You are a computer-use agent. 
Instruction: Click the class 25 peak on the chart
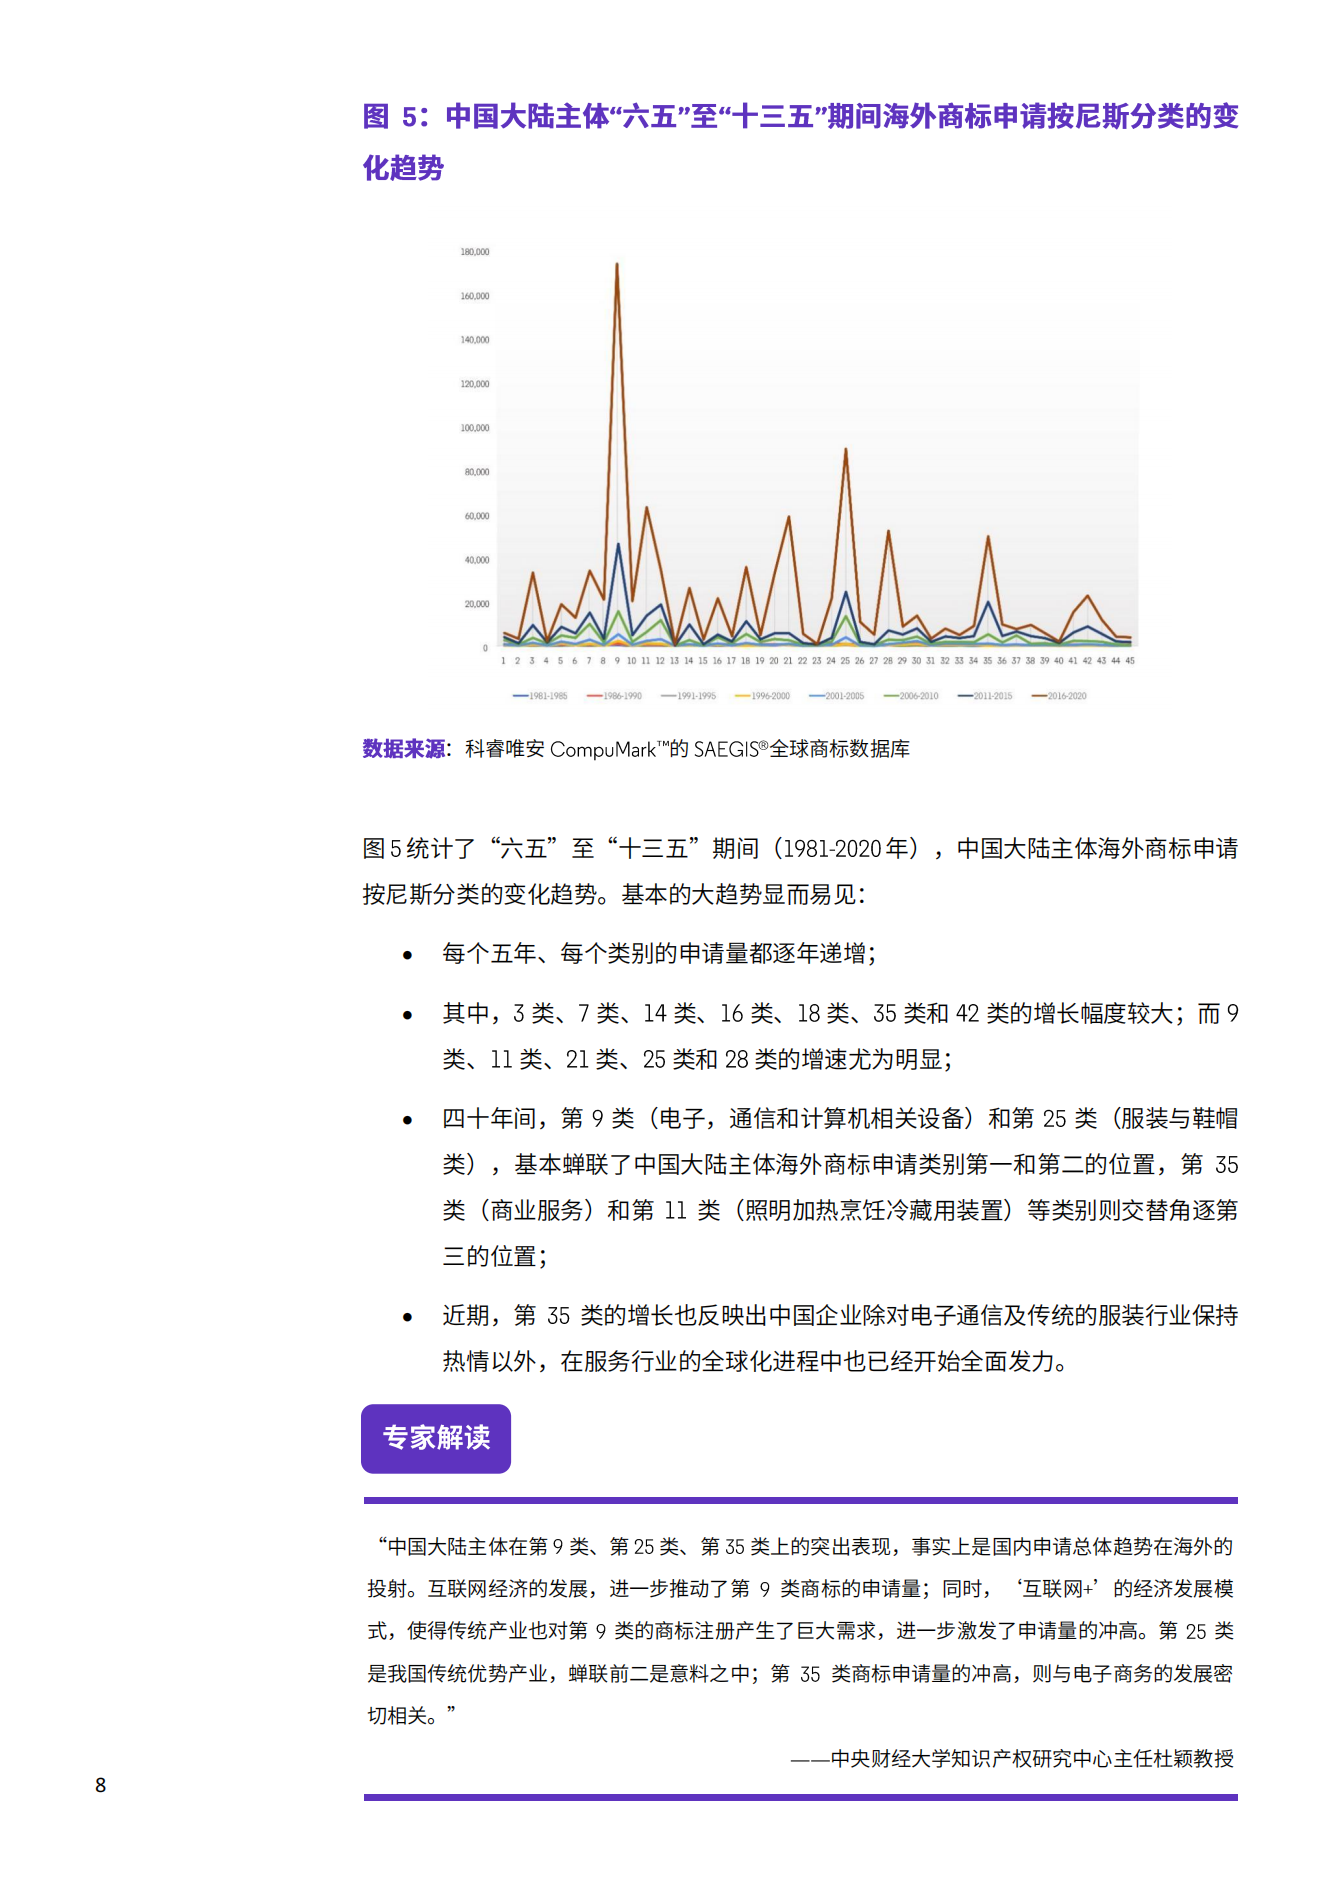(846, 450)
